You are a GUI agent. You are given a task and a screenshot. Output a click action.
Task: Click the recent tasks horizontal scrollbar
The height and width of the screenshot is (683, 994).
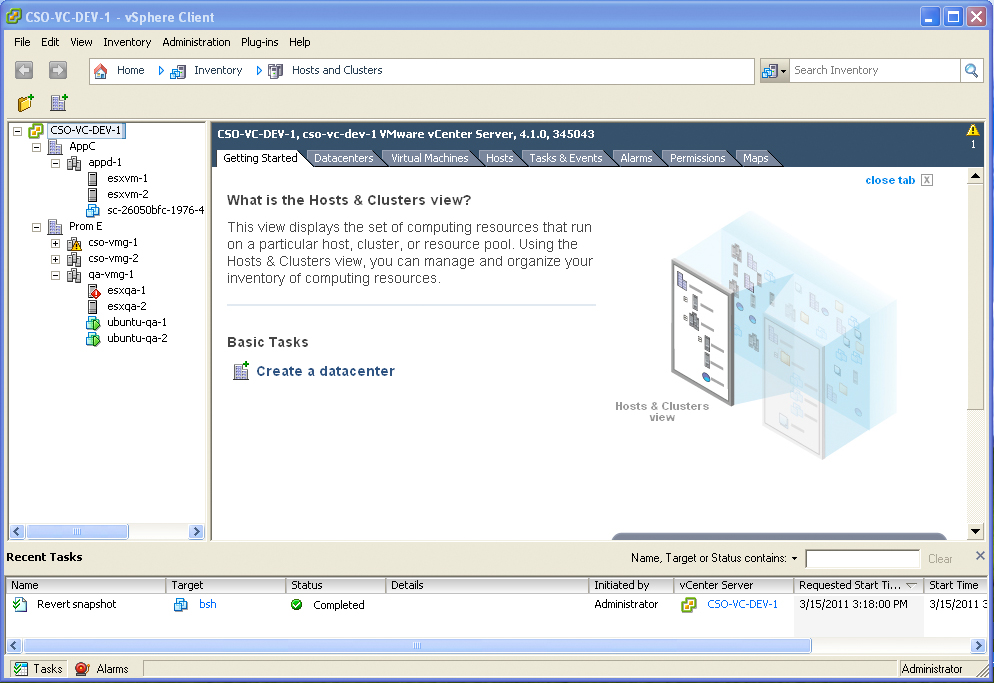416,646
